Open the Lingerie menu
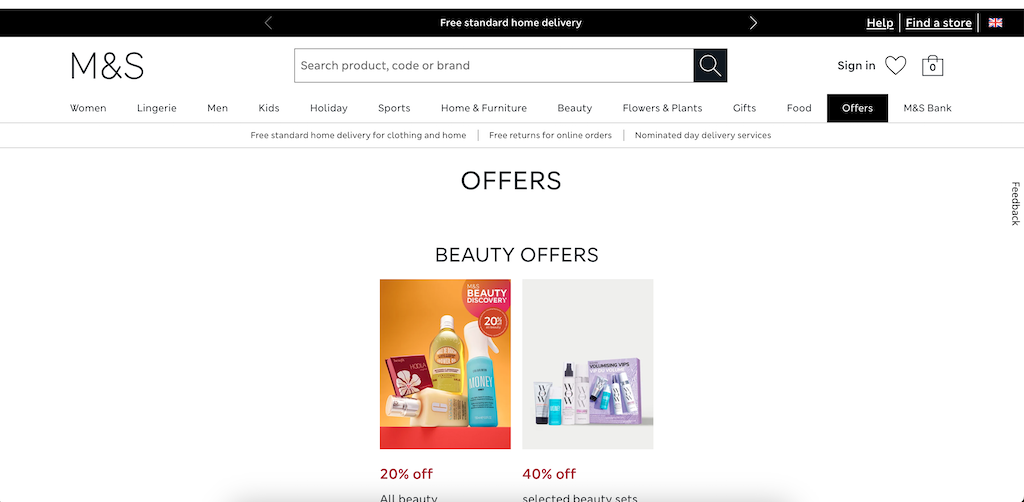Viewport: 1024px width, 502px height. click(157, 108)
